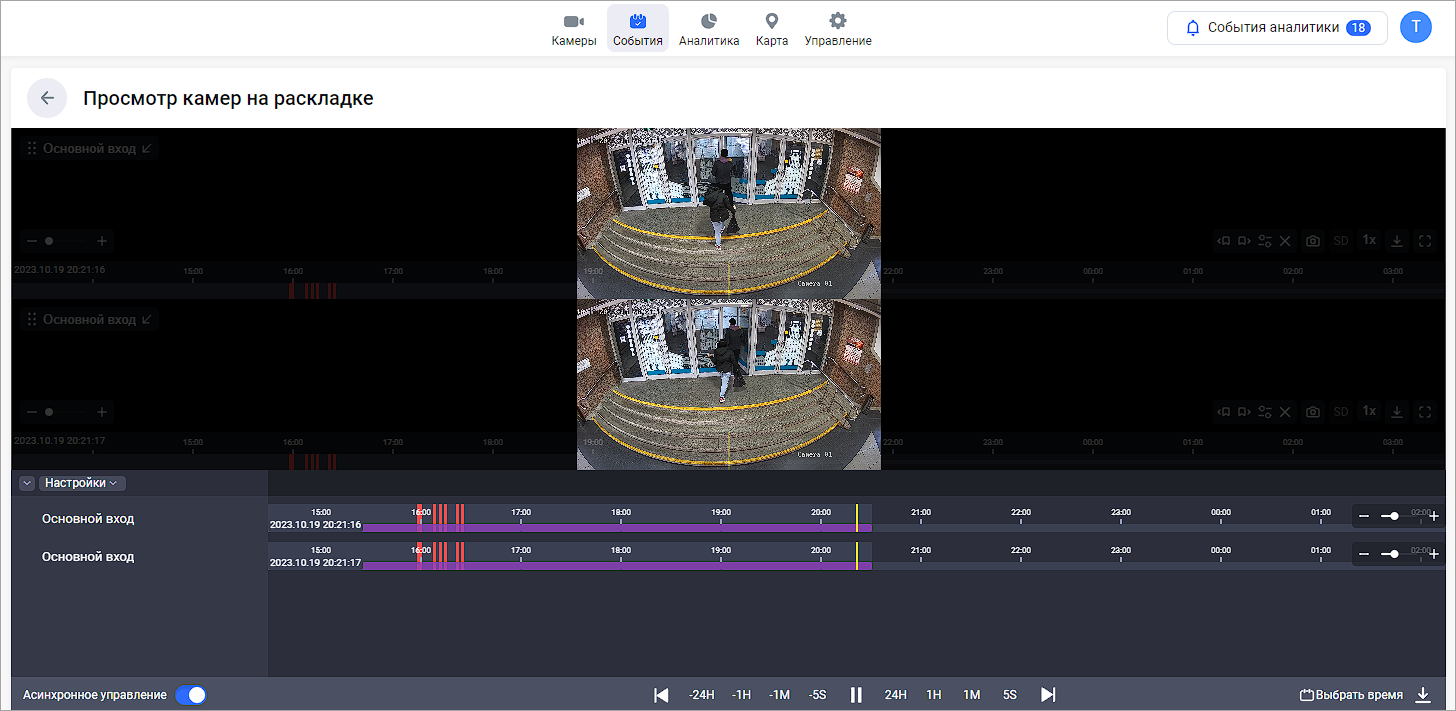Pause playback
This screenshot has height=711, width=1456.
856,695
